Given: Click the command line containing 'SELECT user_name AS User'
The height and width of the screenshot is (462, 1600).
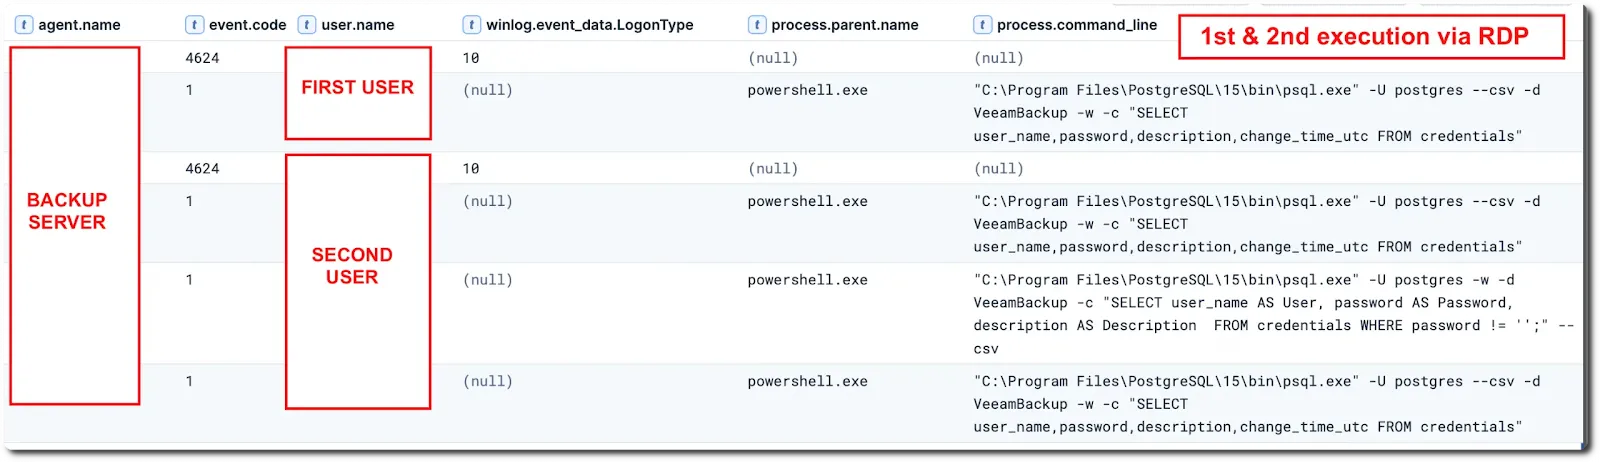Looking at the screenshot, I should 1274,314.
